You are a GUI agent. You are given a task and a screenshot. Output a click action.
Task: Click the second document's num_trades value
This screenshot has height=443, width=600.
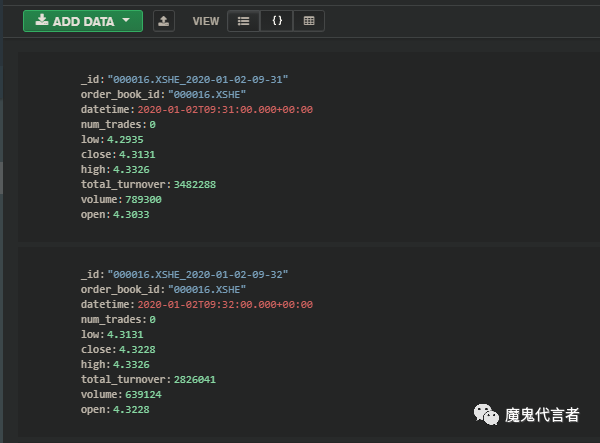(x=152, y=320)
